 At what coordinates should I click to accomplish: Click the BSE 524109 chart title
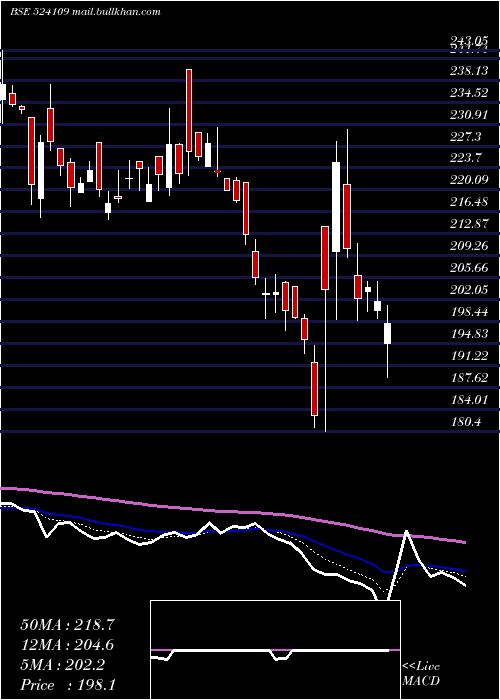point(39,12)
